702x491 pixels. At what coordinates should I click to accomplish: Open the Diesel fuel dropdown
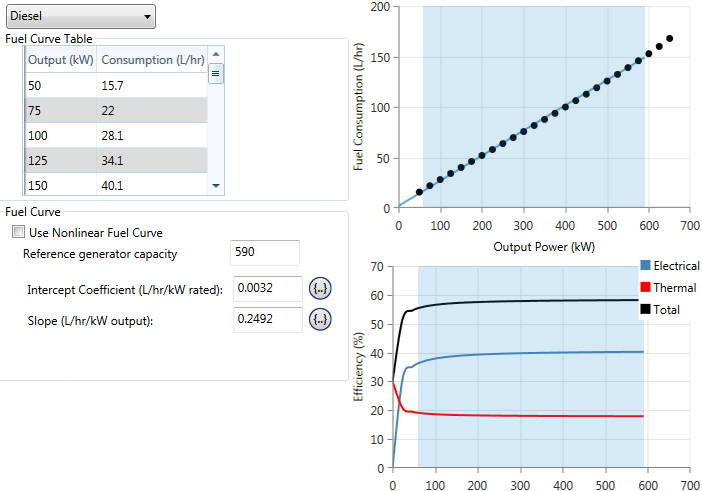pos(79,16)
